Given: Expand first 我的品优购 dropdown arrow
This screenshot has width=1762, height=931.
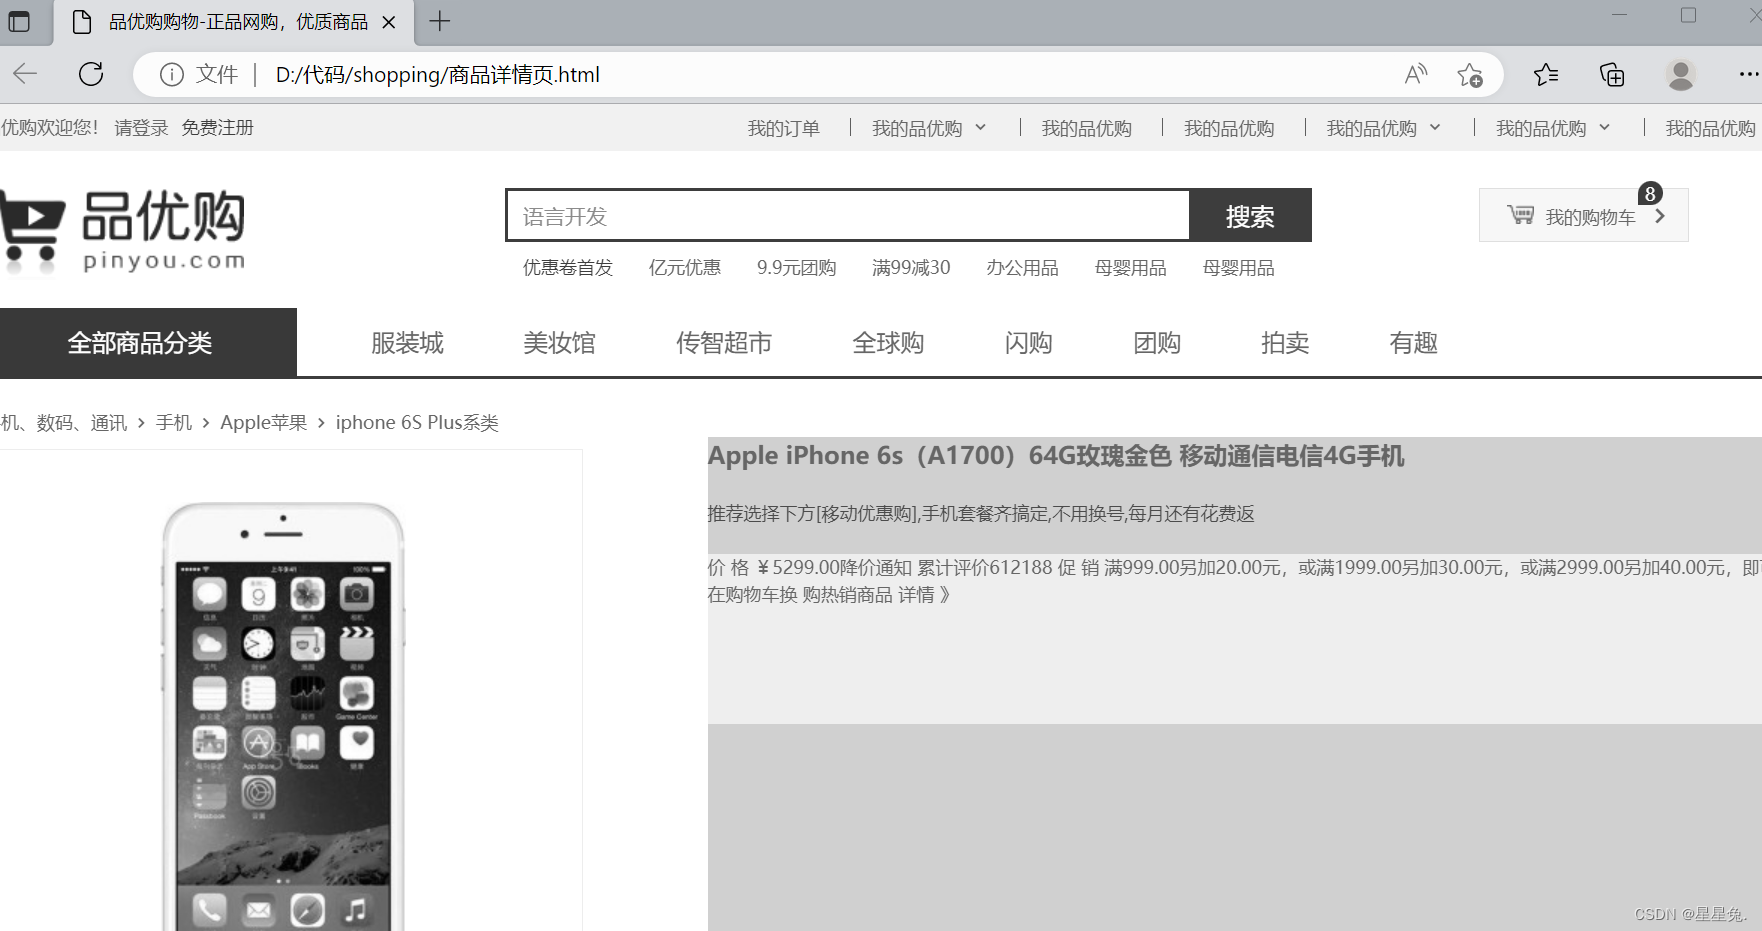Looking at the screenshot, I should [981, 127].
